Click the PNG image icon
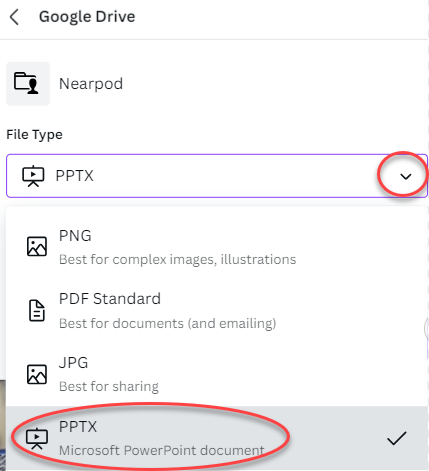The width and height of the screenshot is (429, 471). click(x=37, y=247)
